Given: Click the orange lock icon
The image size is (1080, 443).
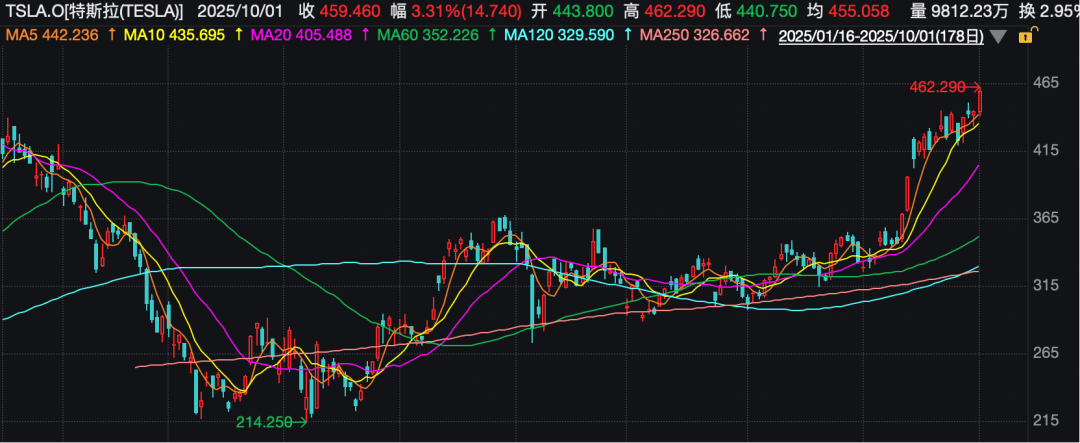Looking at the screenshot, I should click(x=1023, y=36).
